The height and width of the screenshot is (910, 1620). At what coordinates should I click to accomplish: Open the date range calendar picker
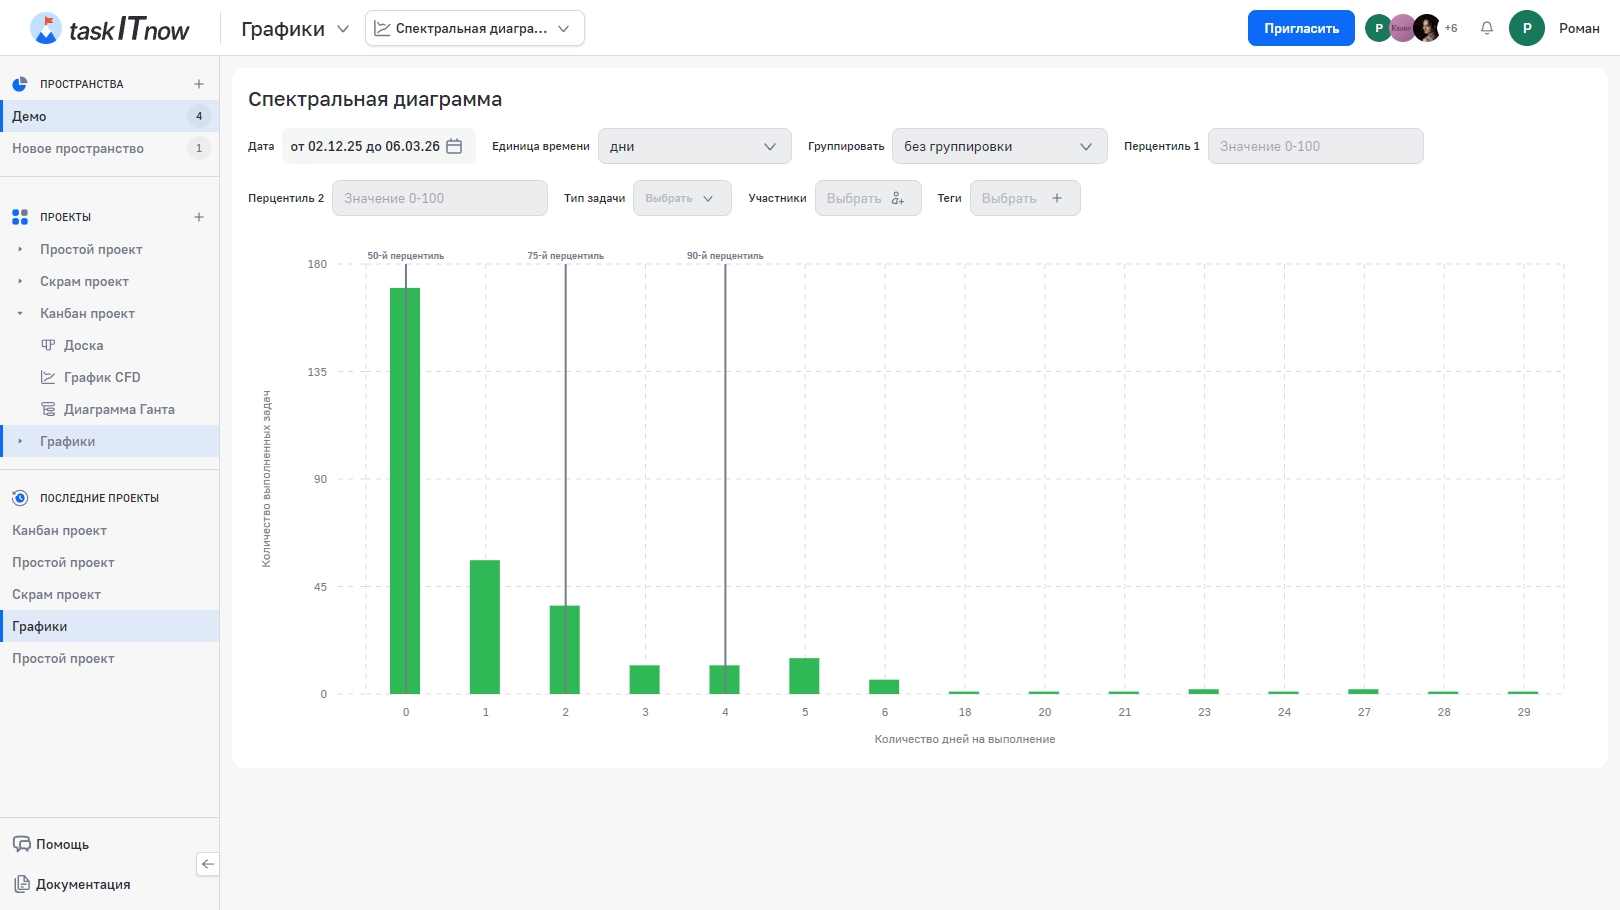pos(454,146)
